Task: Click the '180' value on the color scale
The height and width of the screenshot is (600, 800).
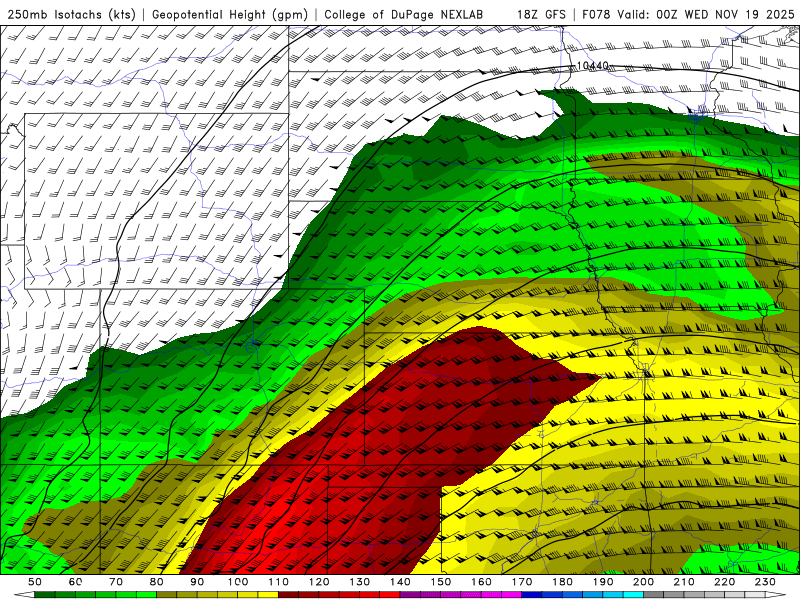Action: pos(563,582)
